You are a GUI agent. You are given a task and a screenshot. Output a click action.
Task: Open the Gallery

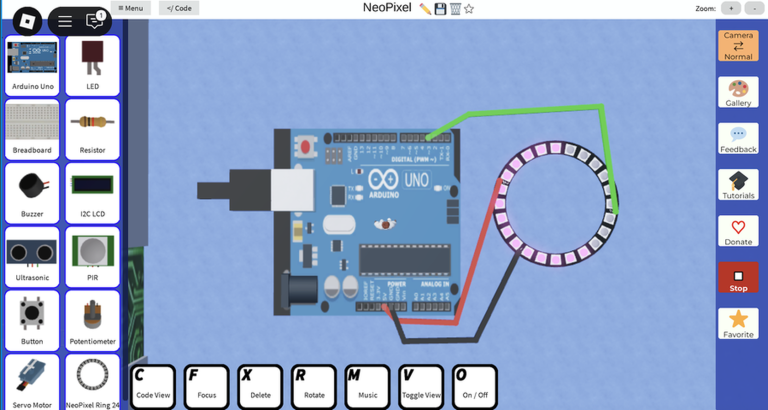[738, 92]
